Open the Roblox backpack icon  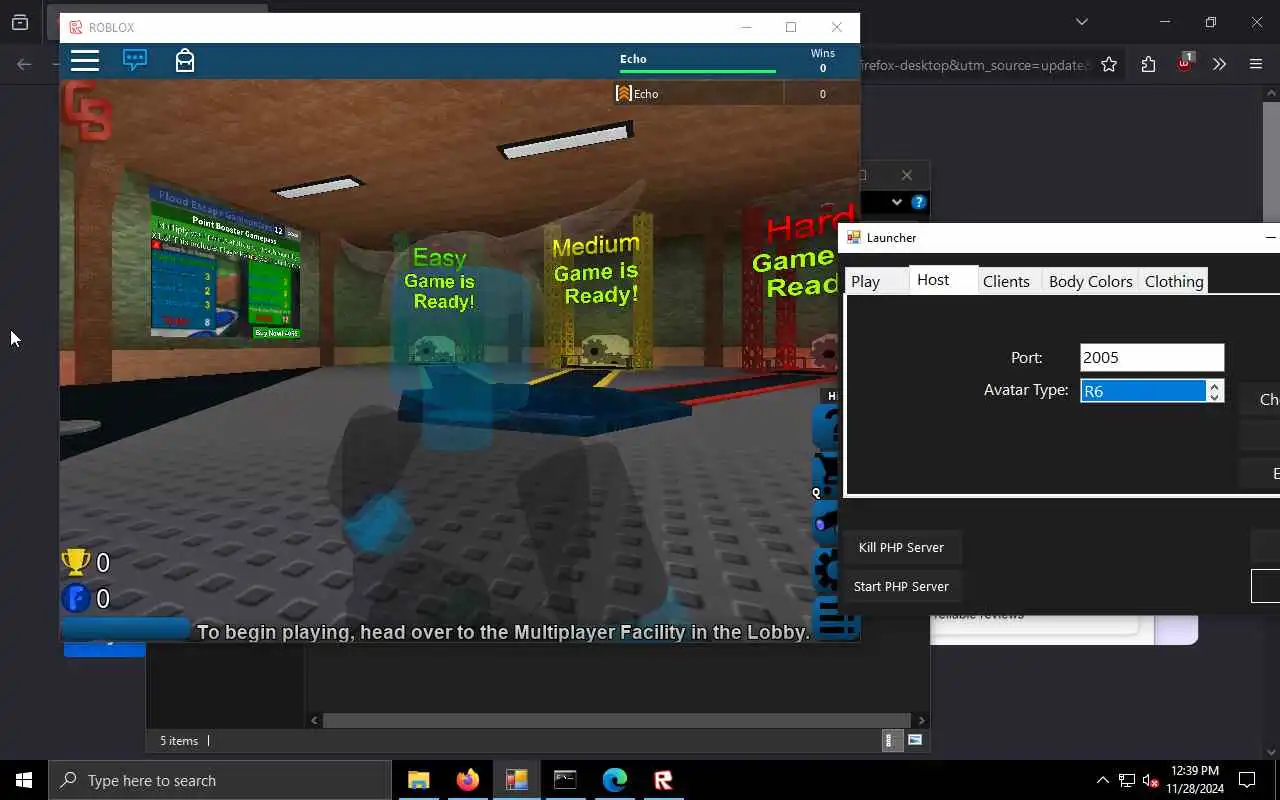tap(185, 60)
